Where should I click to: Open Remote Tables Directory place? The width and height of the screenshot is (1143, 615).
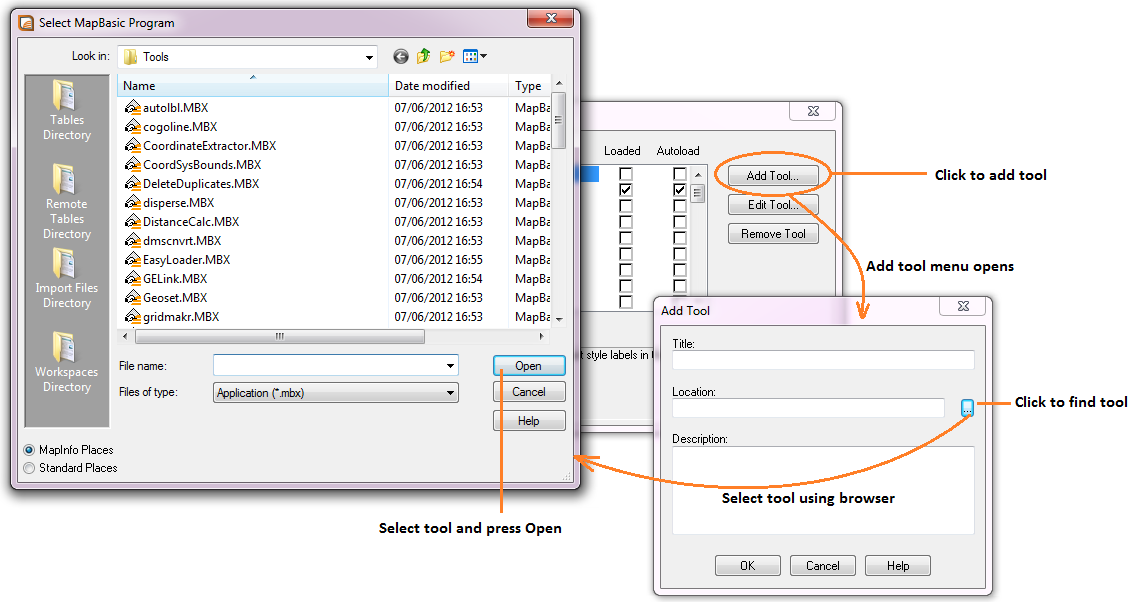[x=66, y=202]
